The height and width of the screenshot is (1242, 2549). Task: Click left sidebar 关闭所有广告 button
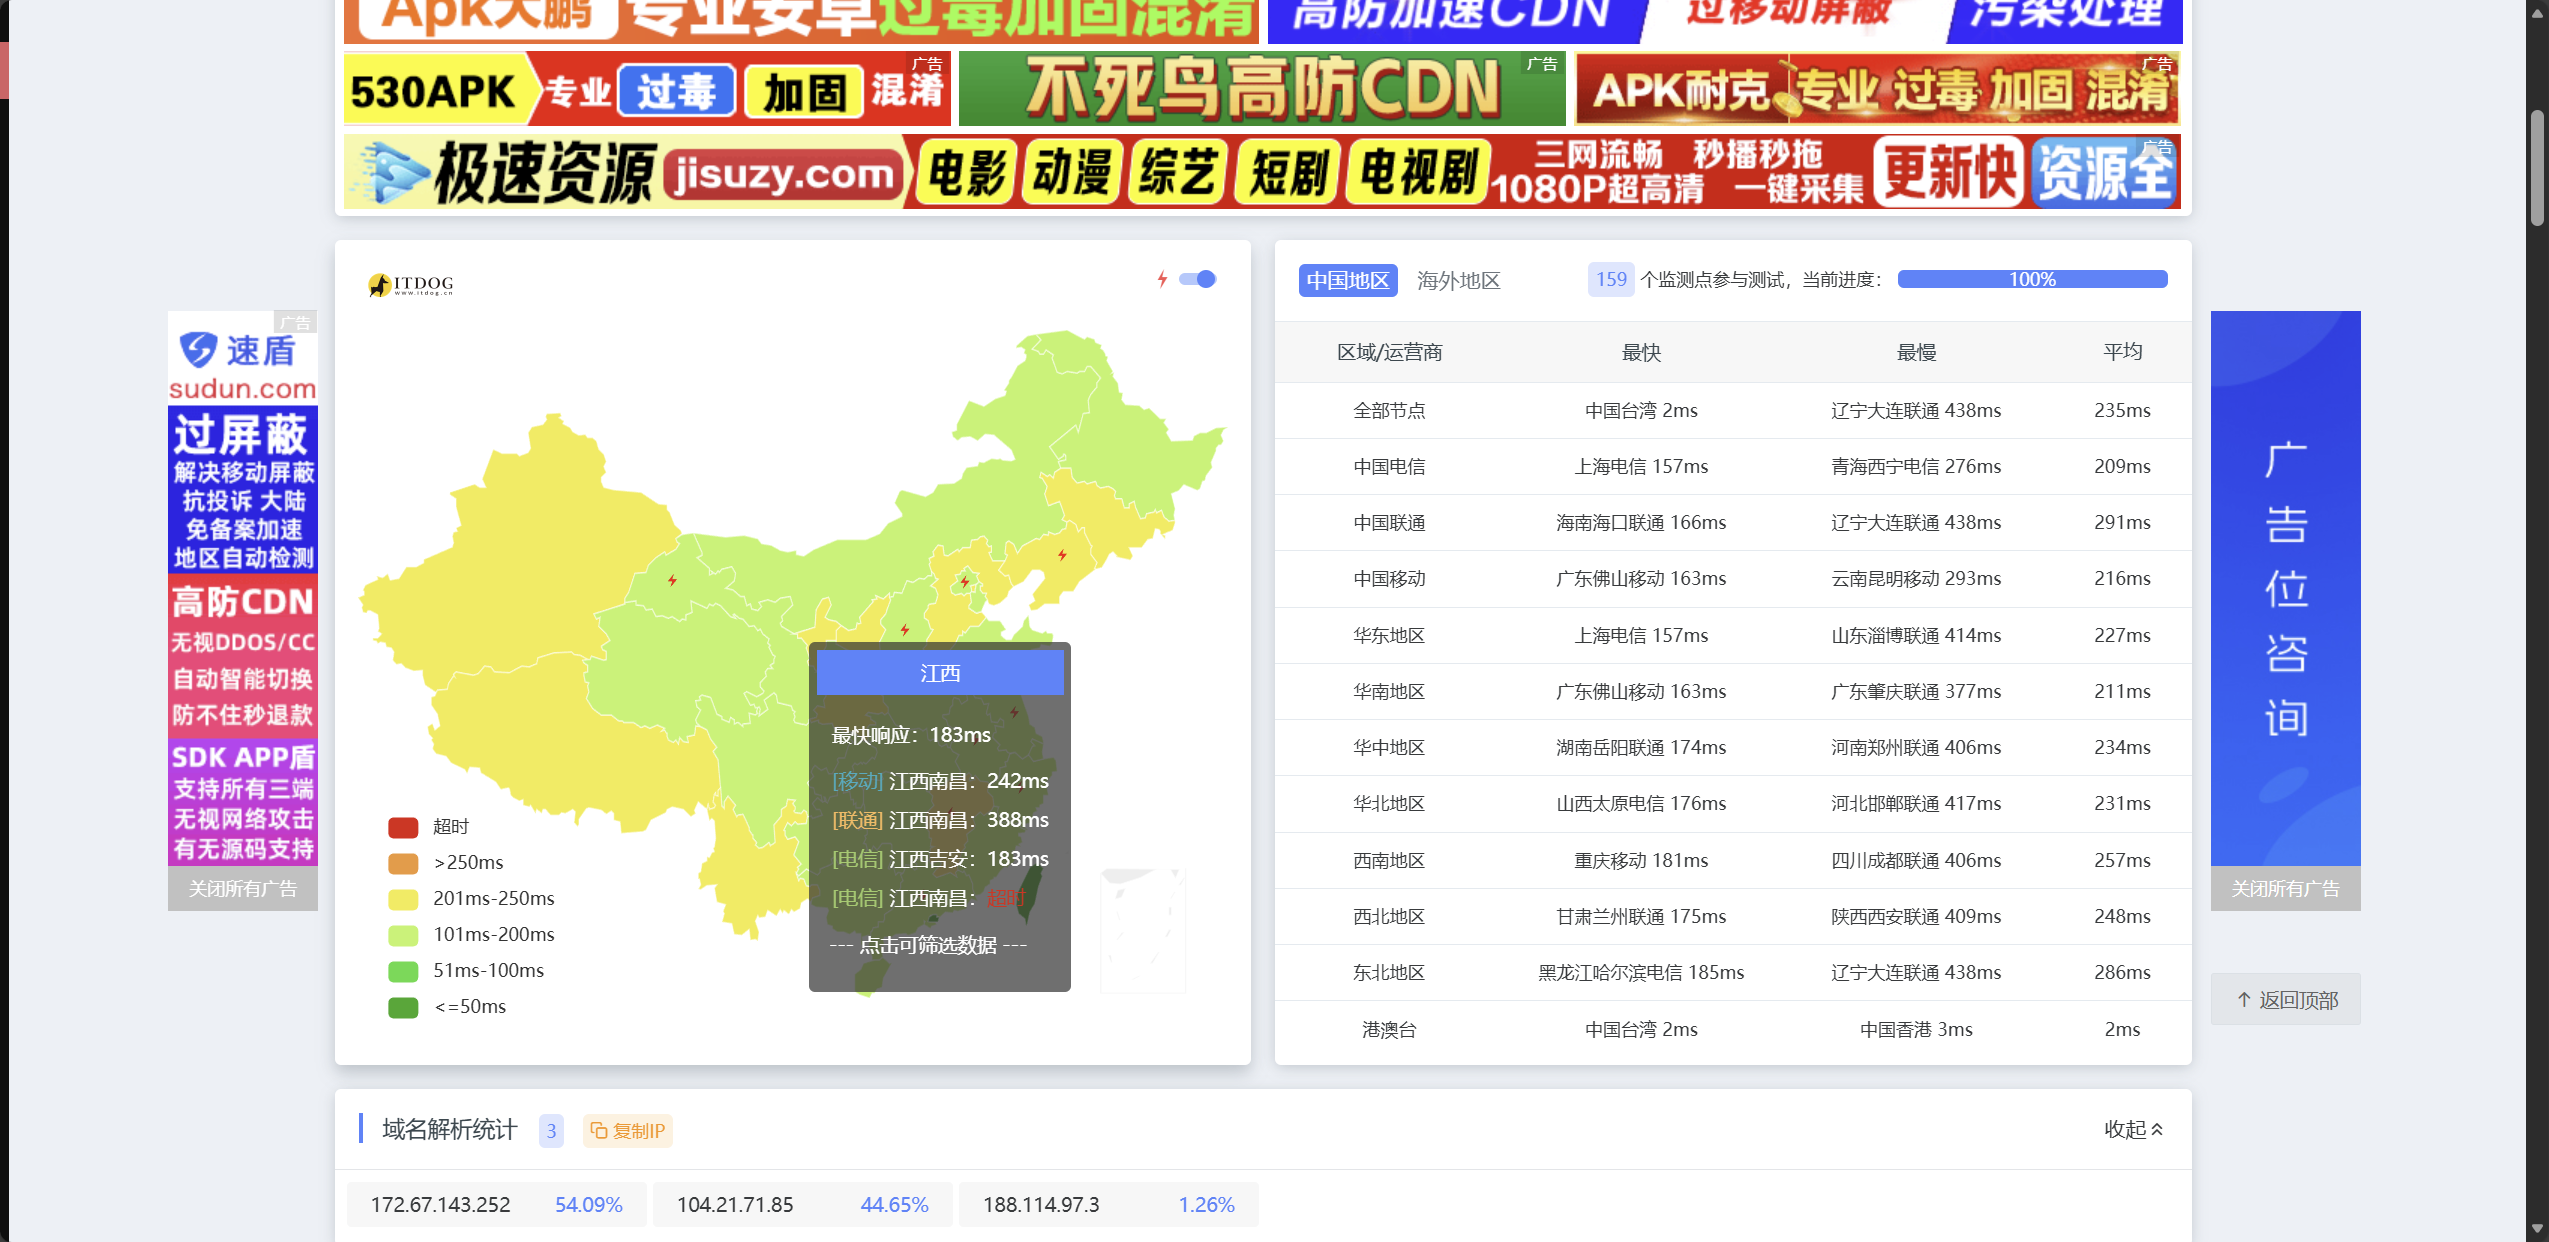[243, 888]
